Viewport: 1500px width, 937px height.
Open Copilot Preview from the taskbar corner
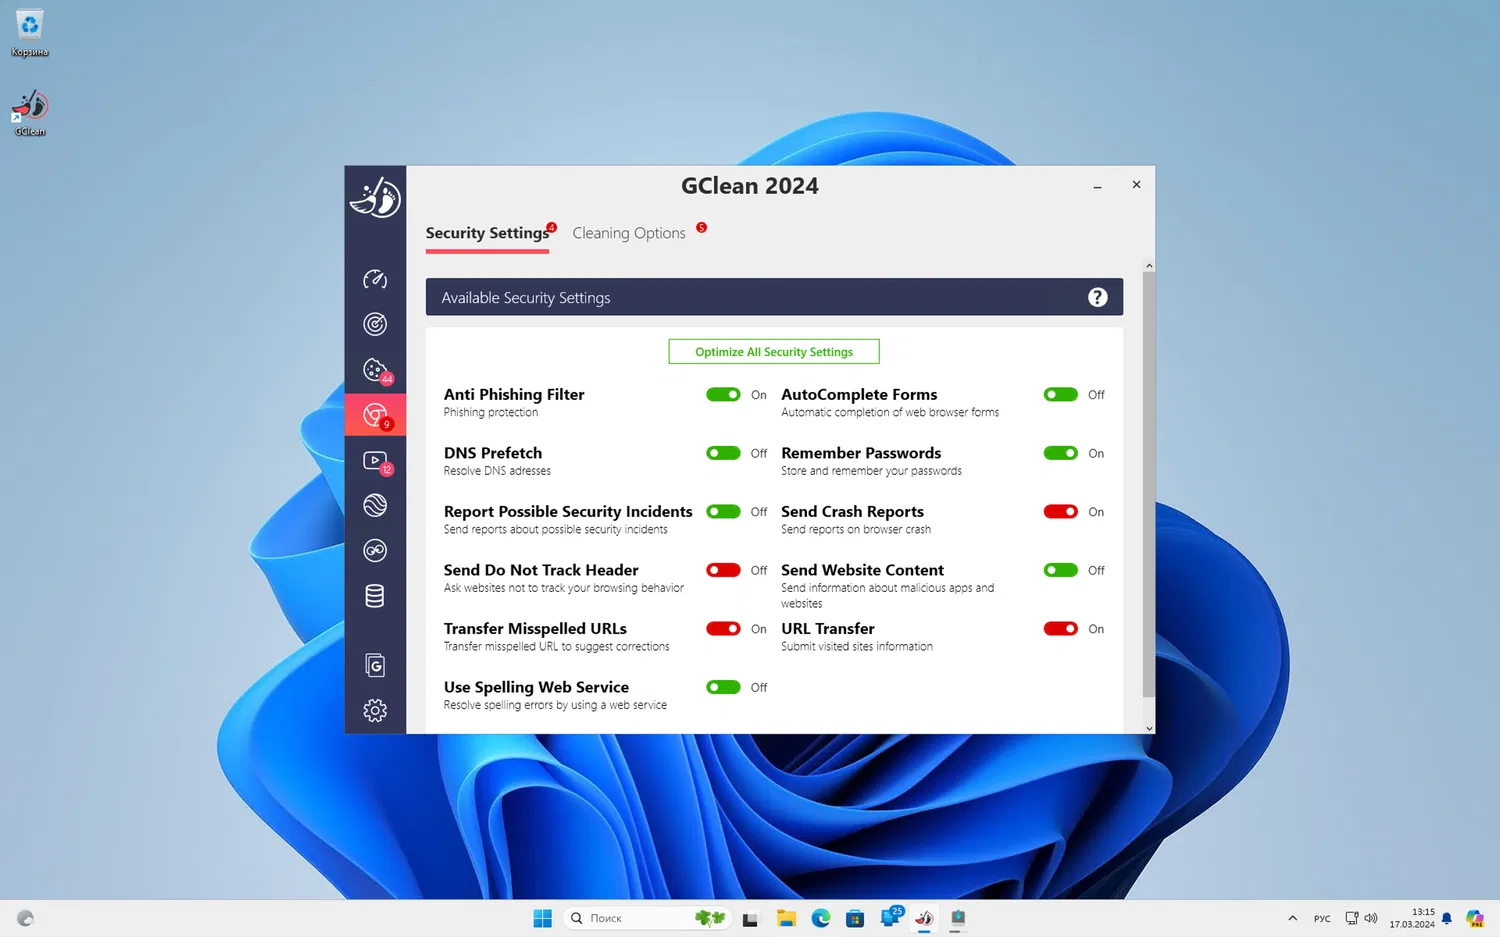pos(1475,918)
